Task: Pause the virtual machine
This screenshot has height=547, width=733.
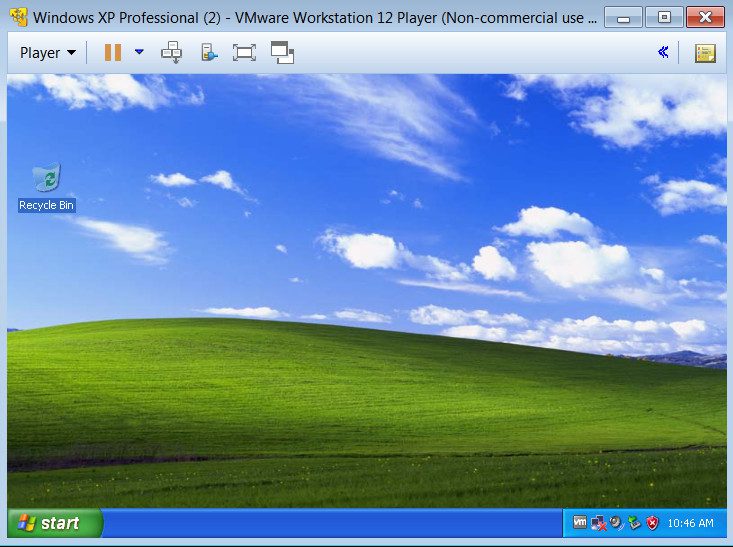Action: coord(113,52)
